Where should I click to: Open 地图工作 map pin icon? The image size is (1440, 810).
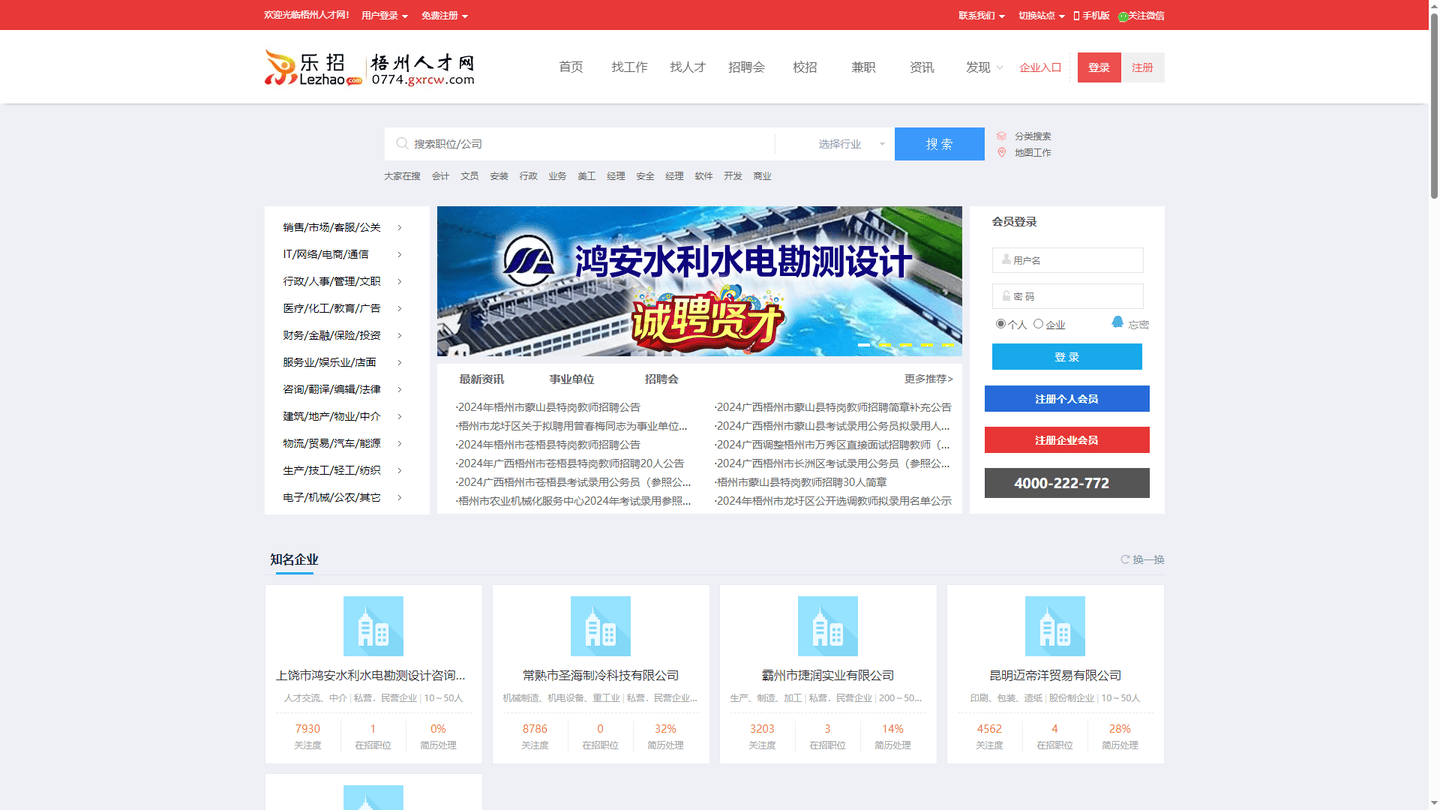pyautogui.click(x=1002, y=153)
